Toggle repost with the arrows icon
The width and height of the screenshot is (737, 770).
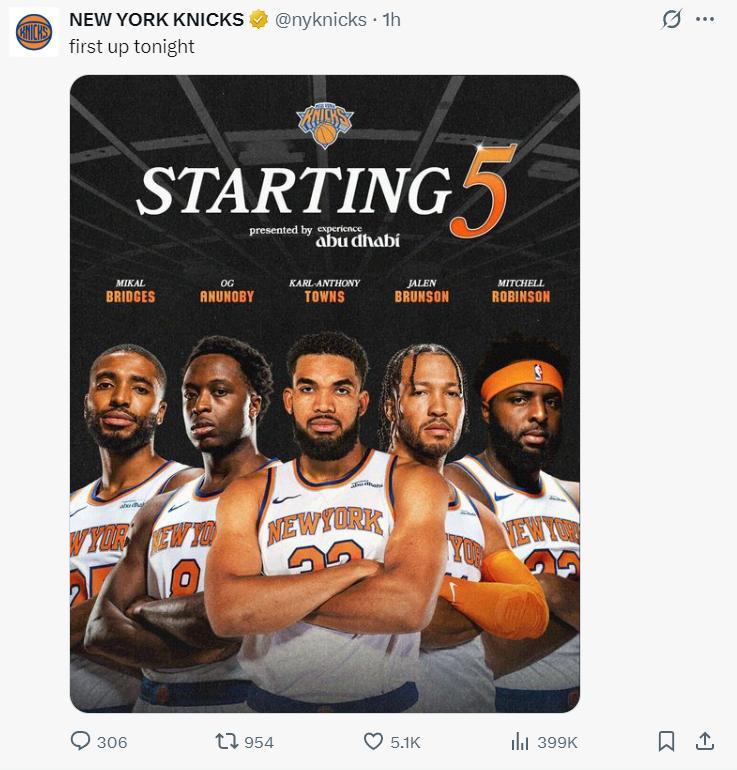click(x=227, y=741)
